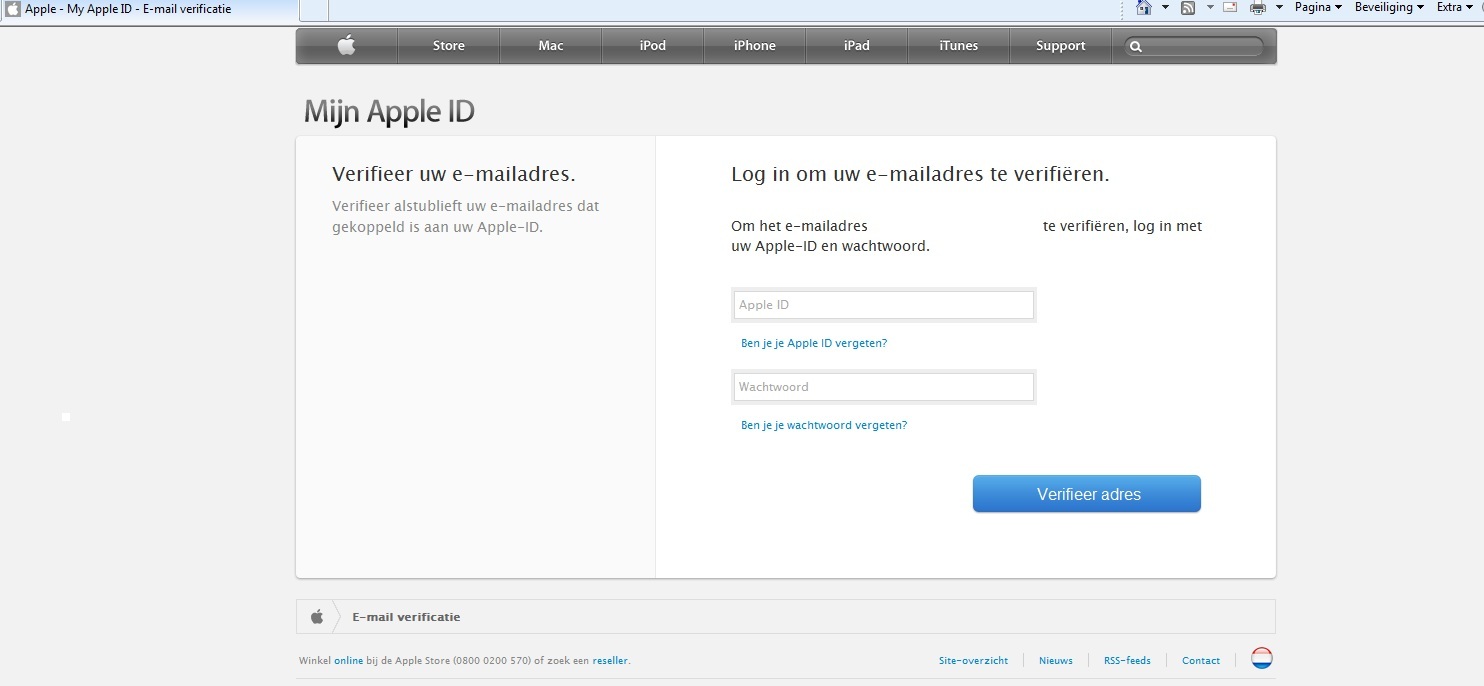
Task: Click the Verifieer adres button
Action: (1087, 494)
